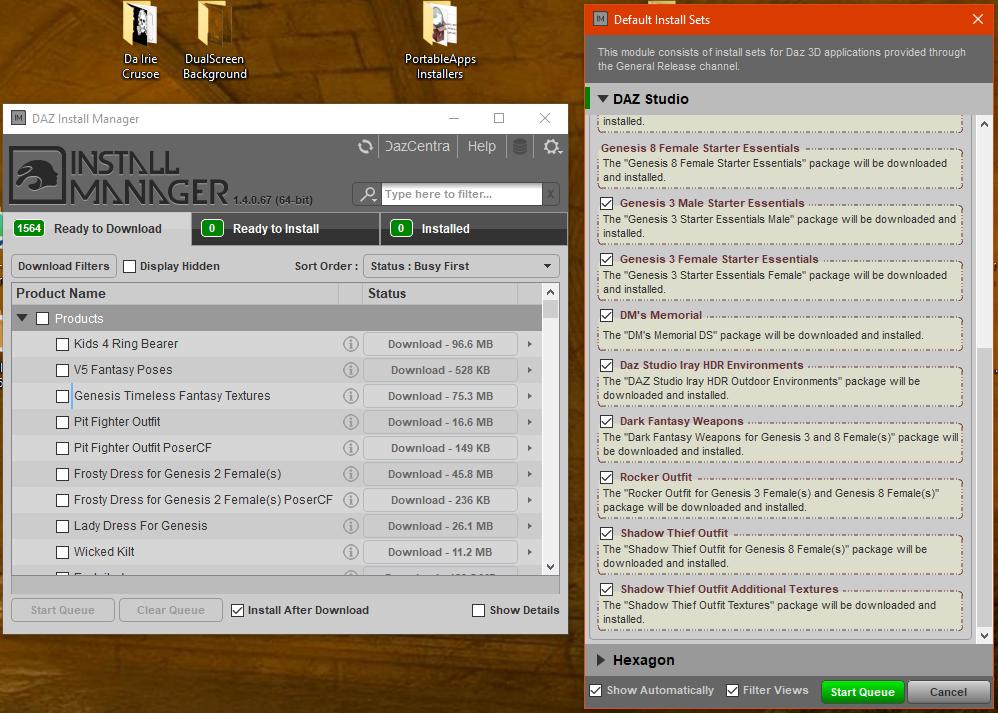This screenshot has width=998, height=713.
Task: Open options arrow for Kids 4 Ring Bearer
Action: click(x=530, y=344)
